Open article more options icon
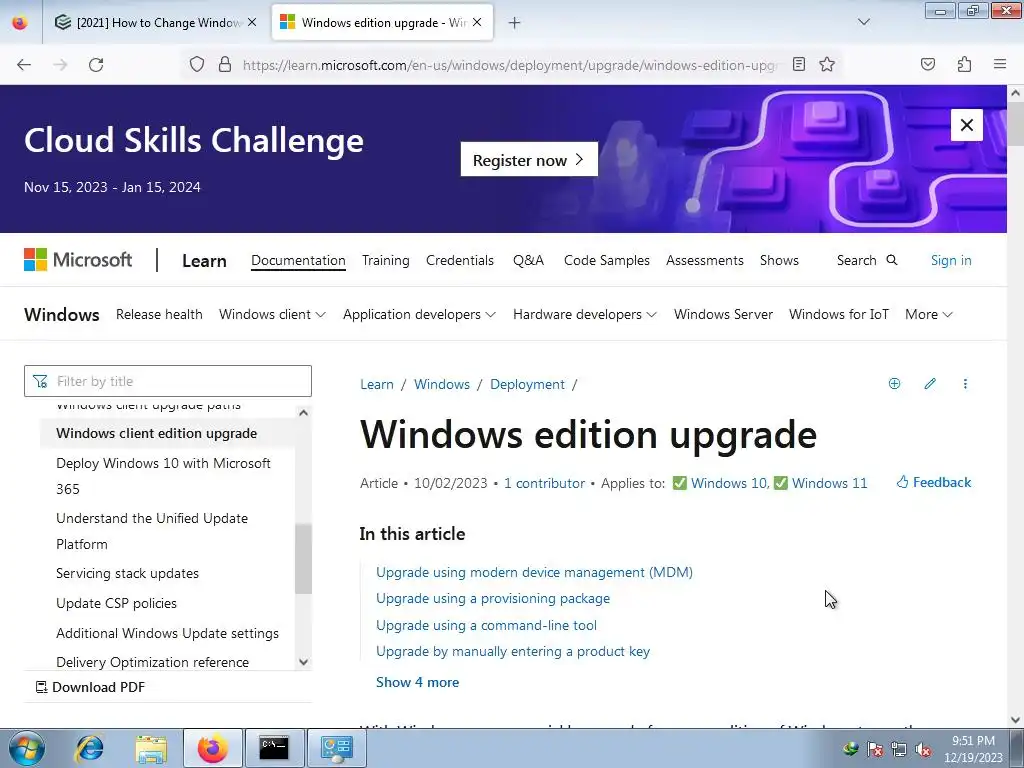Viewport: 1024px width, 768px height. pos(965,383)
